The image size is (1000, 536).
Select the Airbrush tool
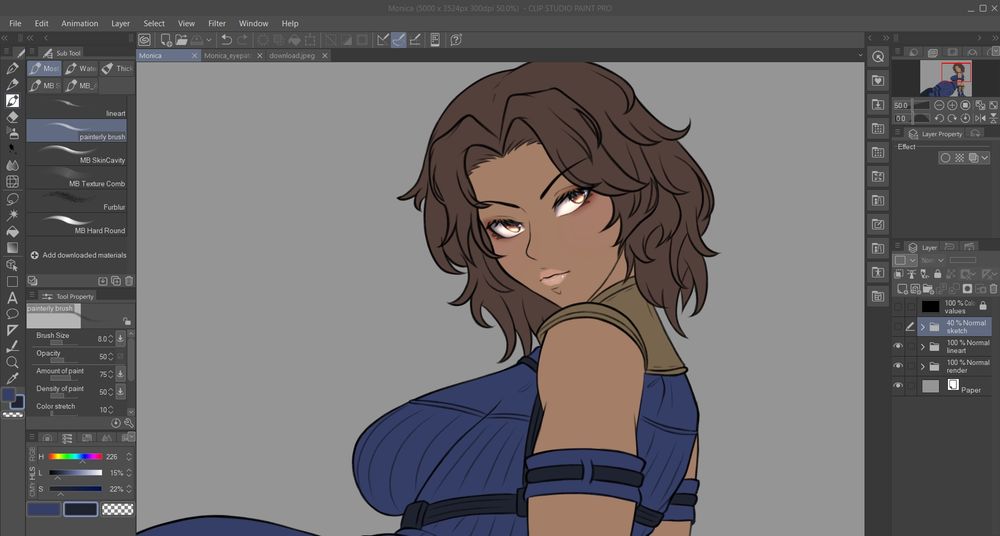point(12,133)
